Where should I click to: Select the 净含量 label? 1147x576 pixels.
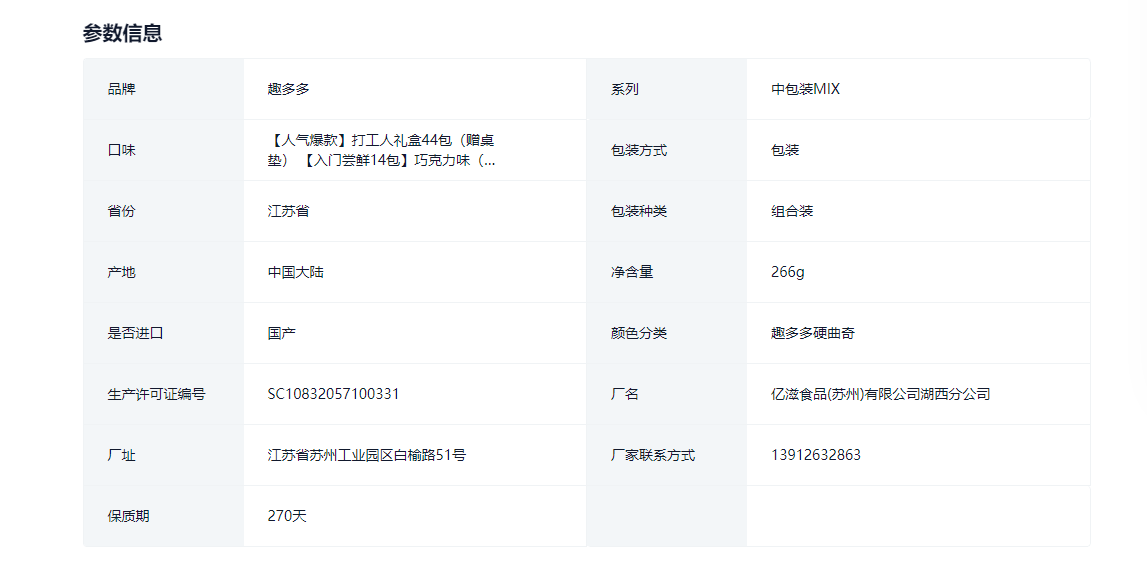coord(632,272)
